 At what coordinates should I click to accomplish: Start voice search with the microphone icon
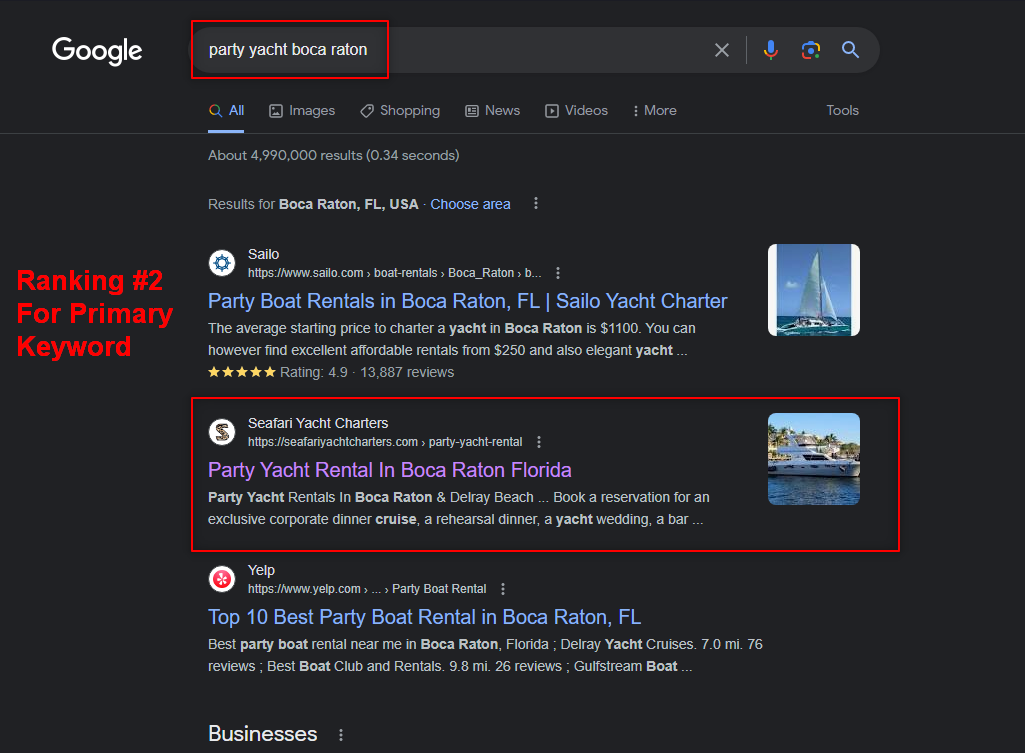pyautogui.click(x=771, y=50)
